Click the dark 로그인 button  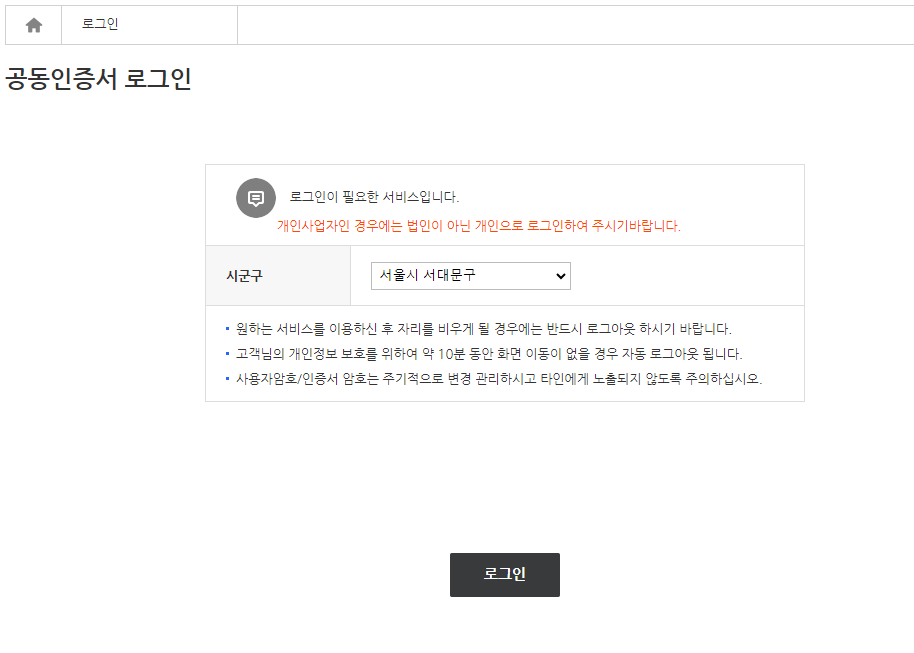click(505, 575)
